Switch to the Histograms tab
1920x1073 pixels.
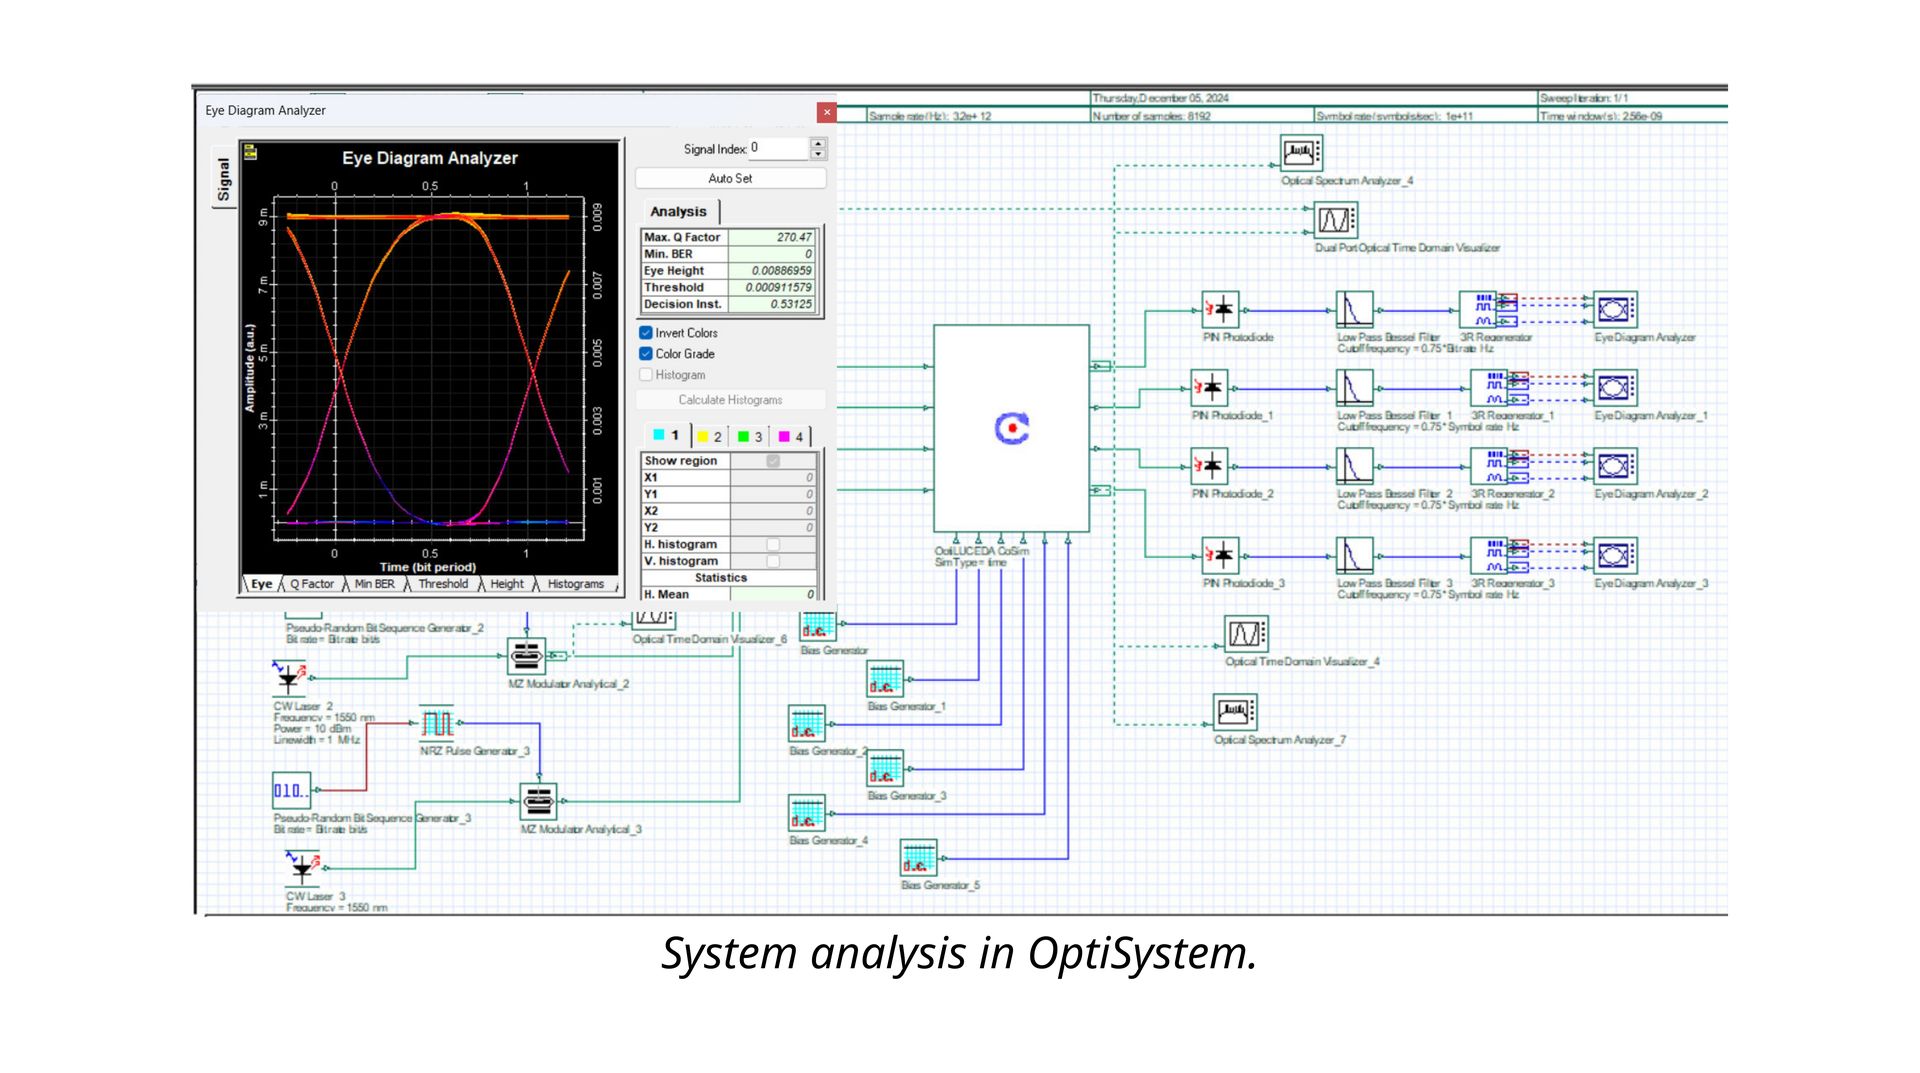[x=576, y=584]
